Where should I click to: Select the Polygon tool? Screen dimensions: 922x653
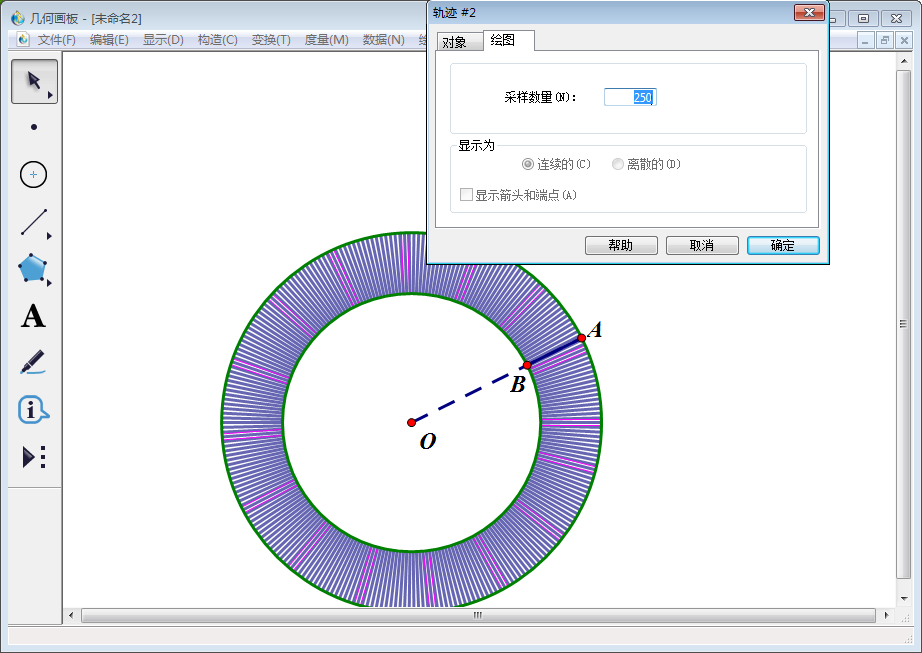(32, 269)
